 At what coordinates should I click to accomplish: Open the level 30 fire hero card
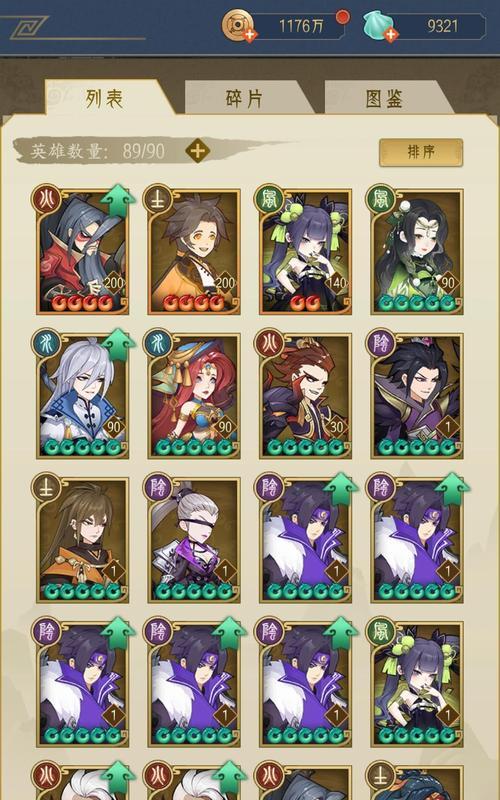click(305, 395)
